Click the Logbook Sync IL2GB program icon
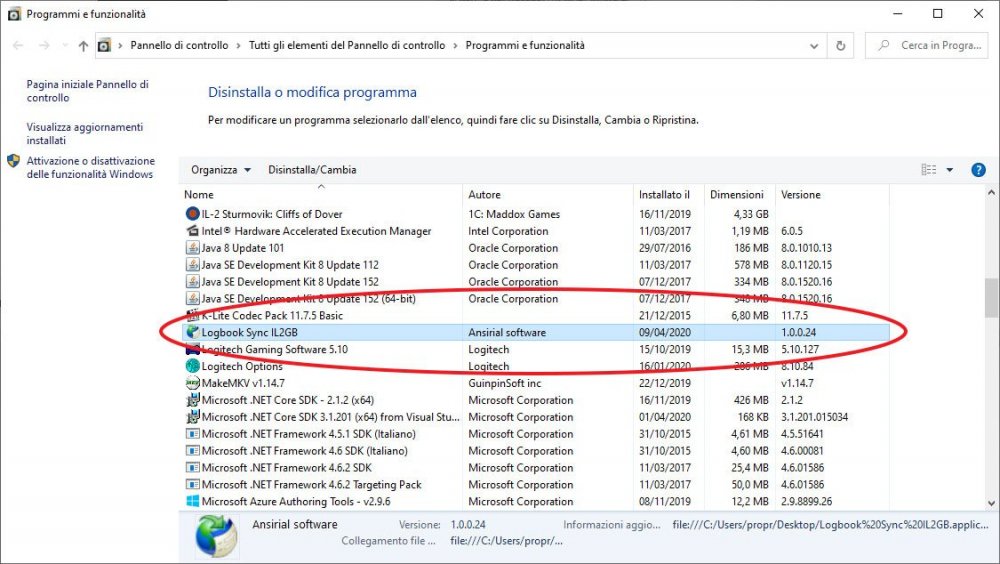The height and width of the screenshot is (564, 1000). [x=193, y=332]
